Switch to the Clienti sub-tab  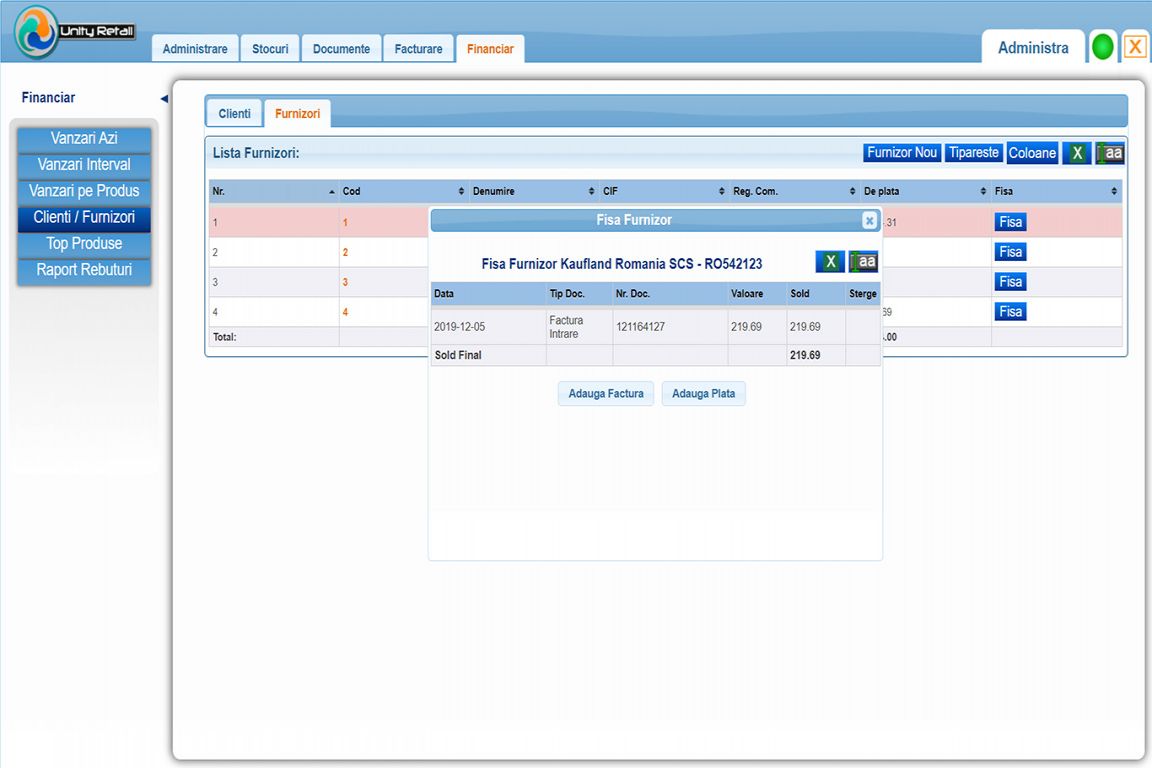point(234,113)
